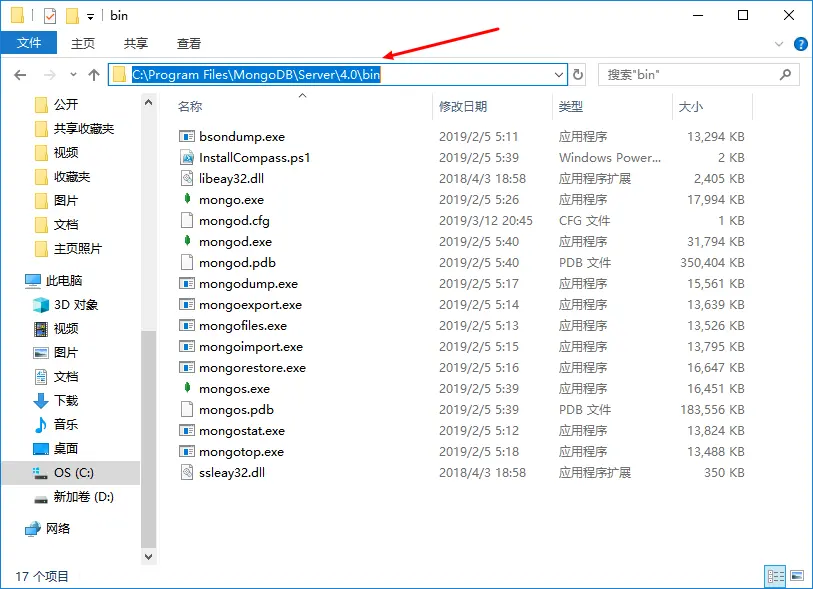The height and width of the screenshot is (589, 813).
Task: Click the mongo.exe green leaf icon
Action: [x=187, y=199]
